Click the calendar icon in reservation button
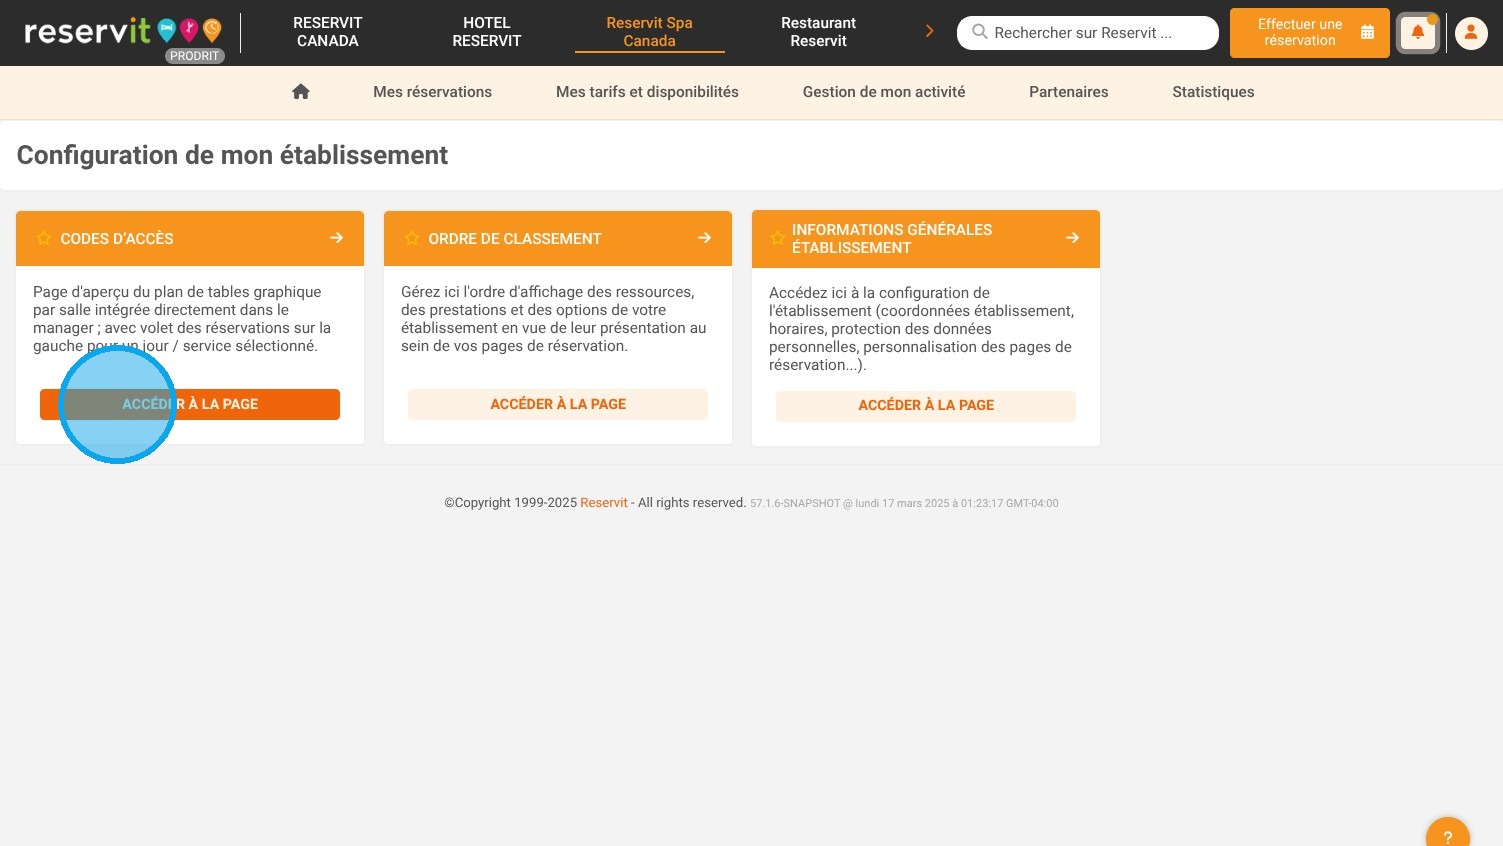The height and width of the screenshot is (846, 1503). (x=1367, y=32)
